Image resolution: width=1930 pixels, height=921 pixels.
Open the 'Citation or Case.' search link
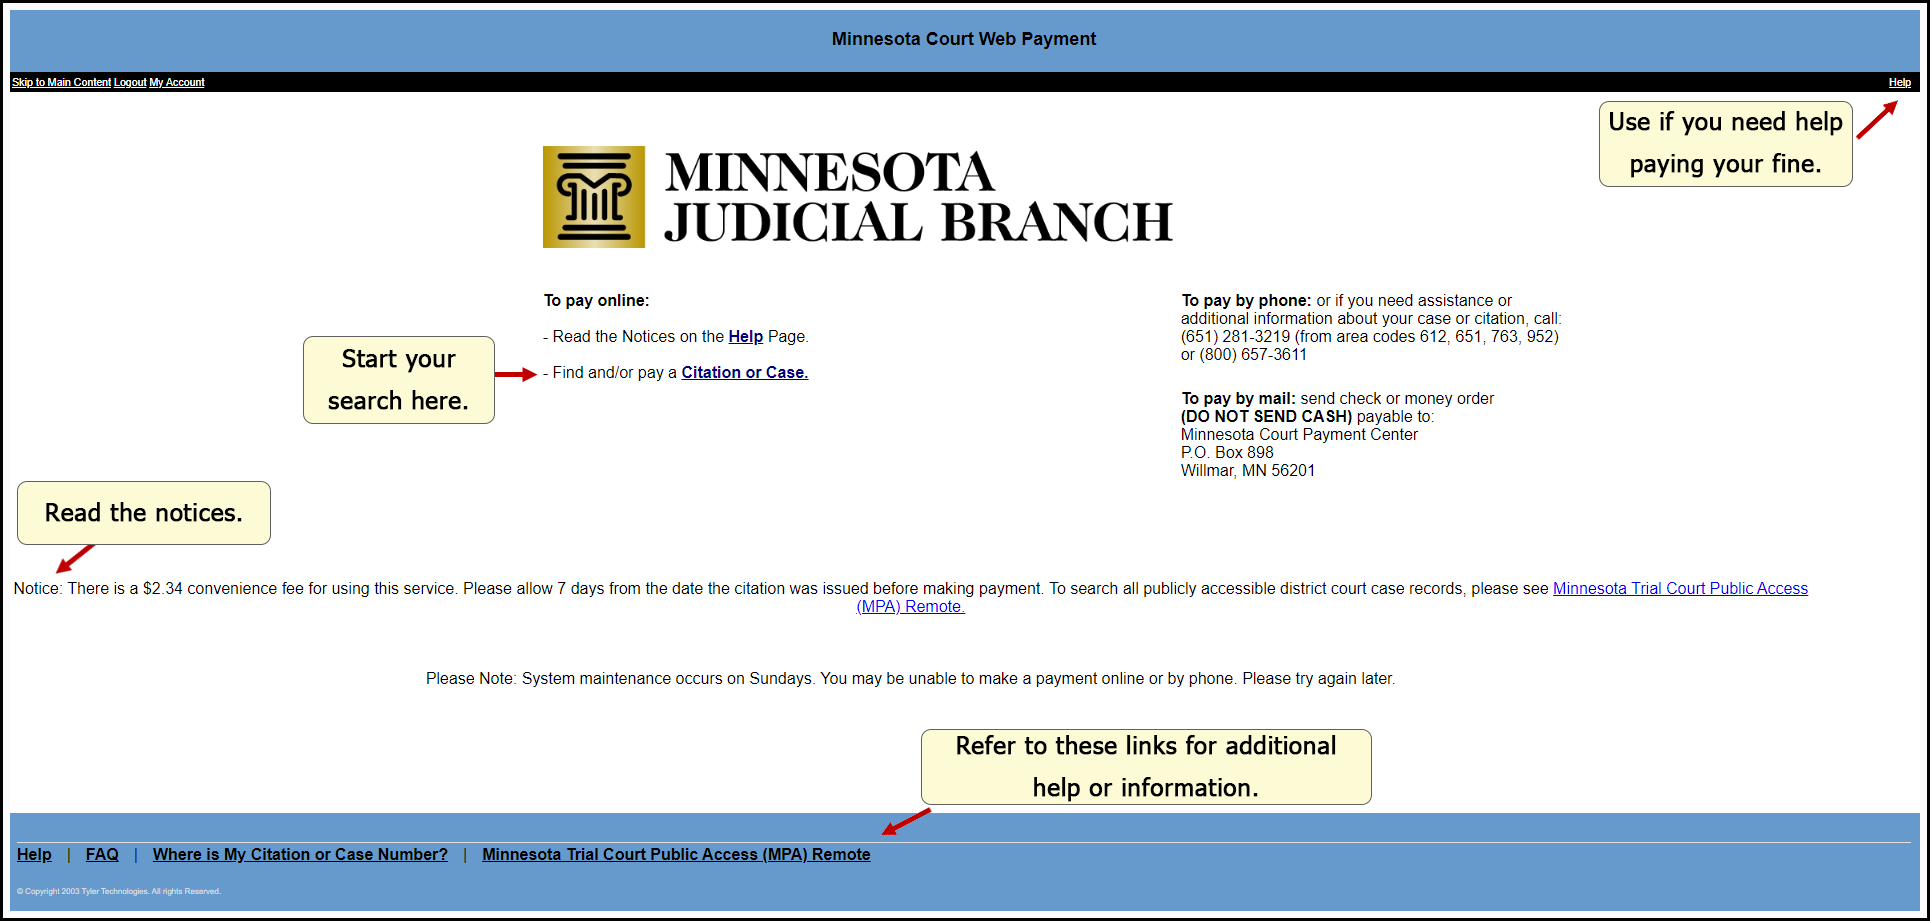pyautogui.click(x=745, y=372)
